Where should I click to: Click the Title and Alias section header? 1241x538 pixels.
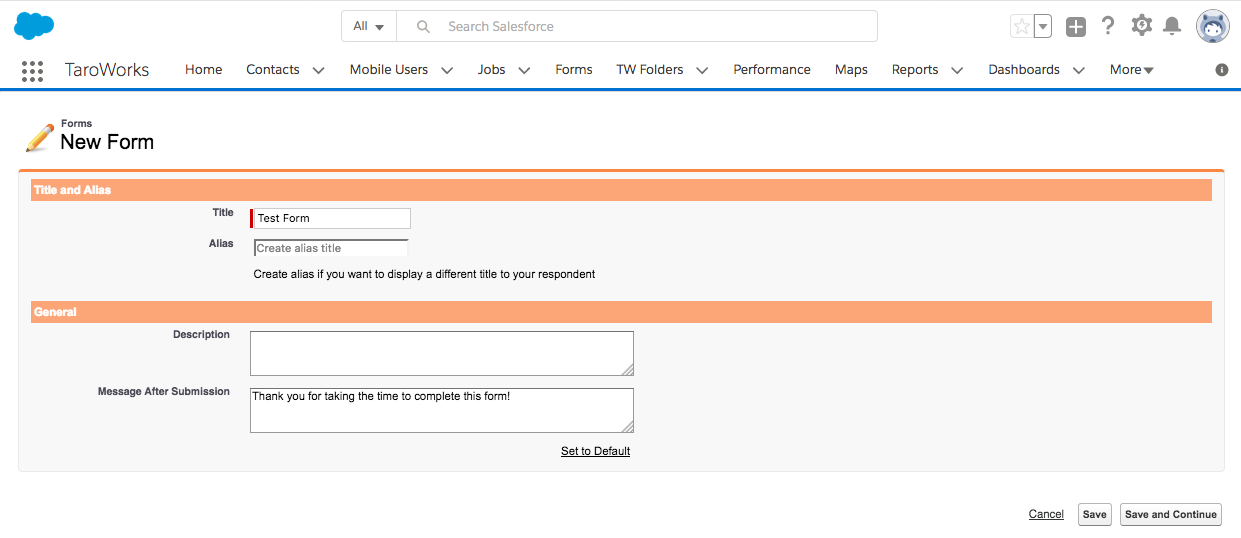621,190
